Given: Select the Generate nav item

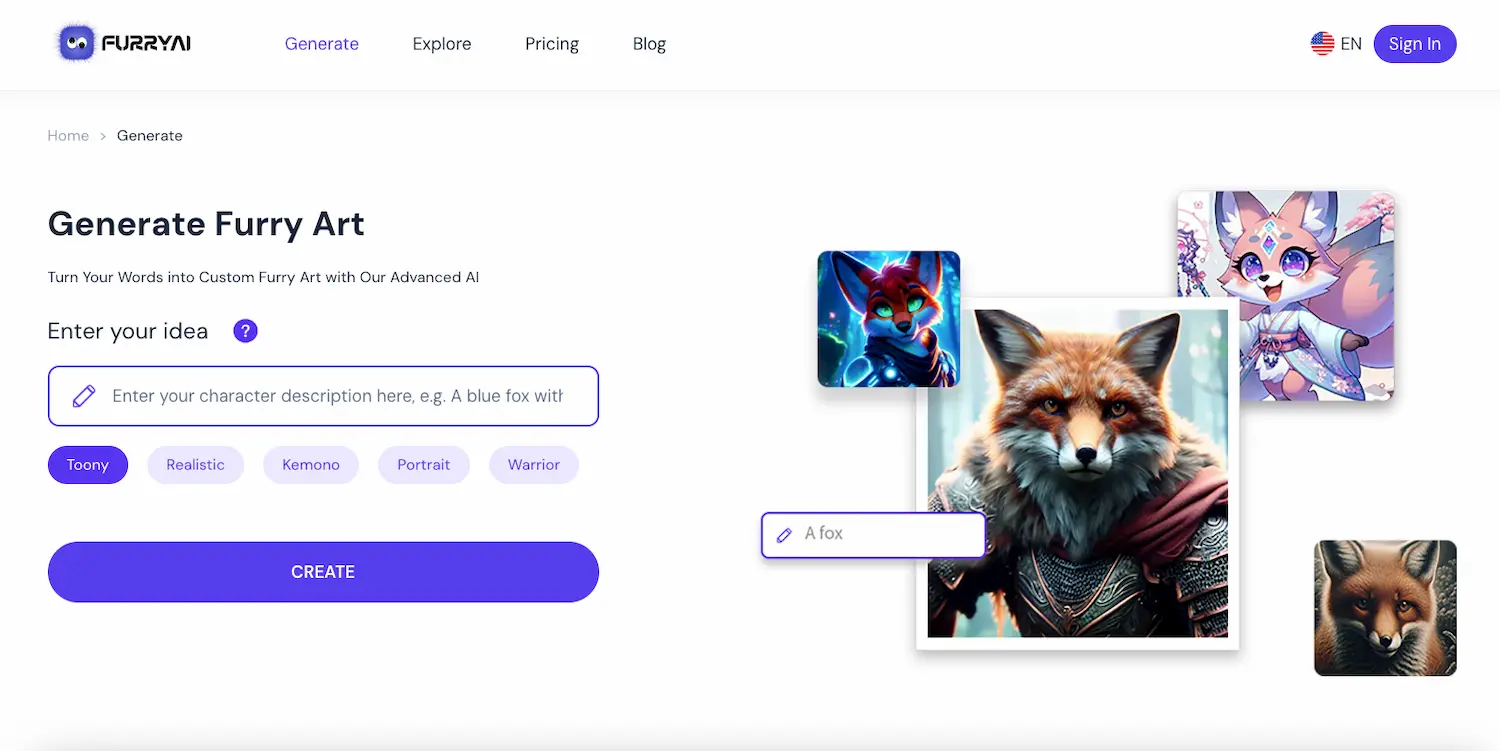Looking at the screenshot, I should point(322,43).
